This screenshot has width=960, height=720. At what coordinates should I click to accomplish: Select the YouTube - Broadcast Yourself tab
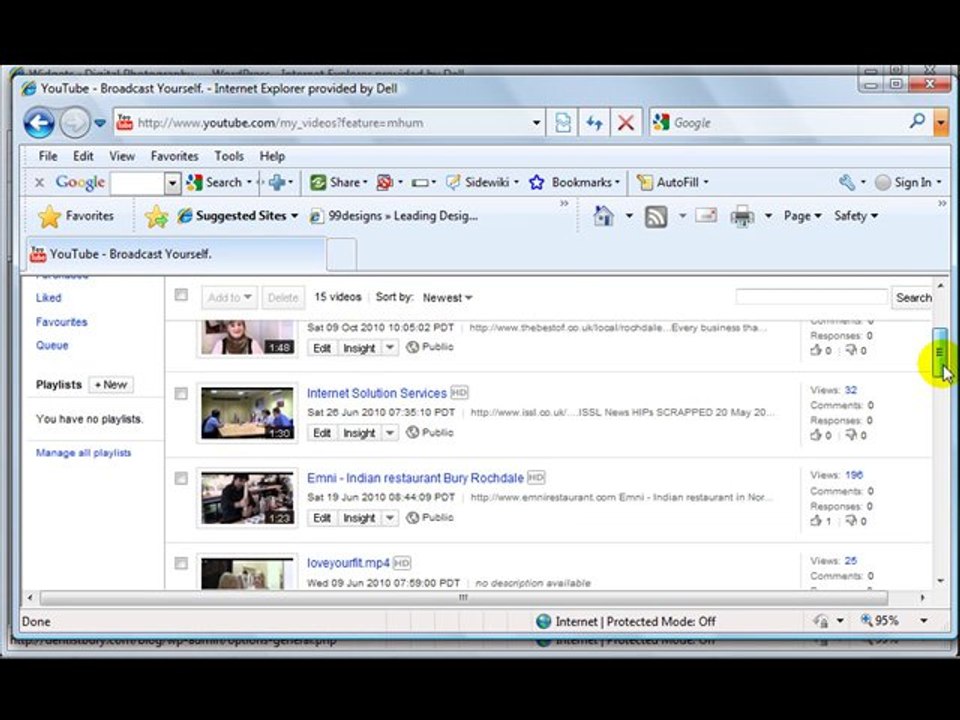(x=176, y=254)
